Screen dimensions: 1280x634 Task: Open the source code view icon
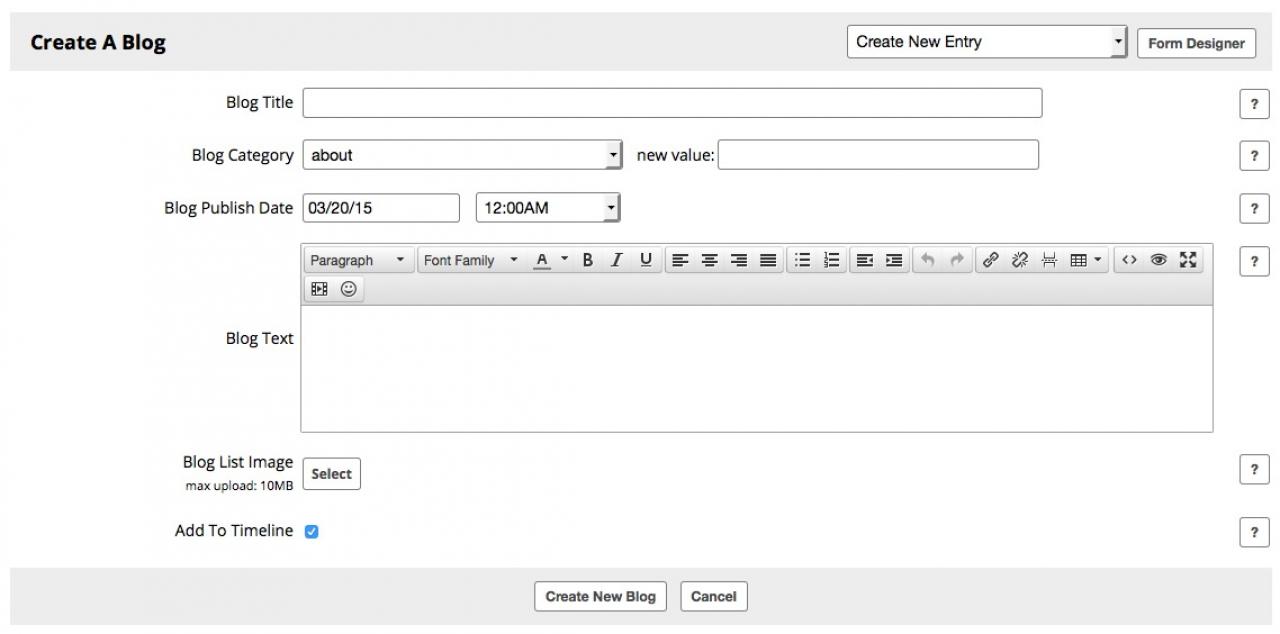[1129, 260]
